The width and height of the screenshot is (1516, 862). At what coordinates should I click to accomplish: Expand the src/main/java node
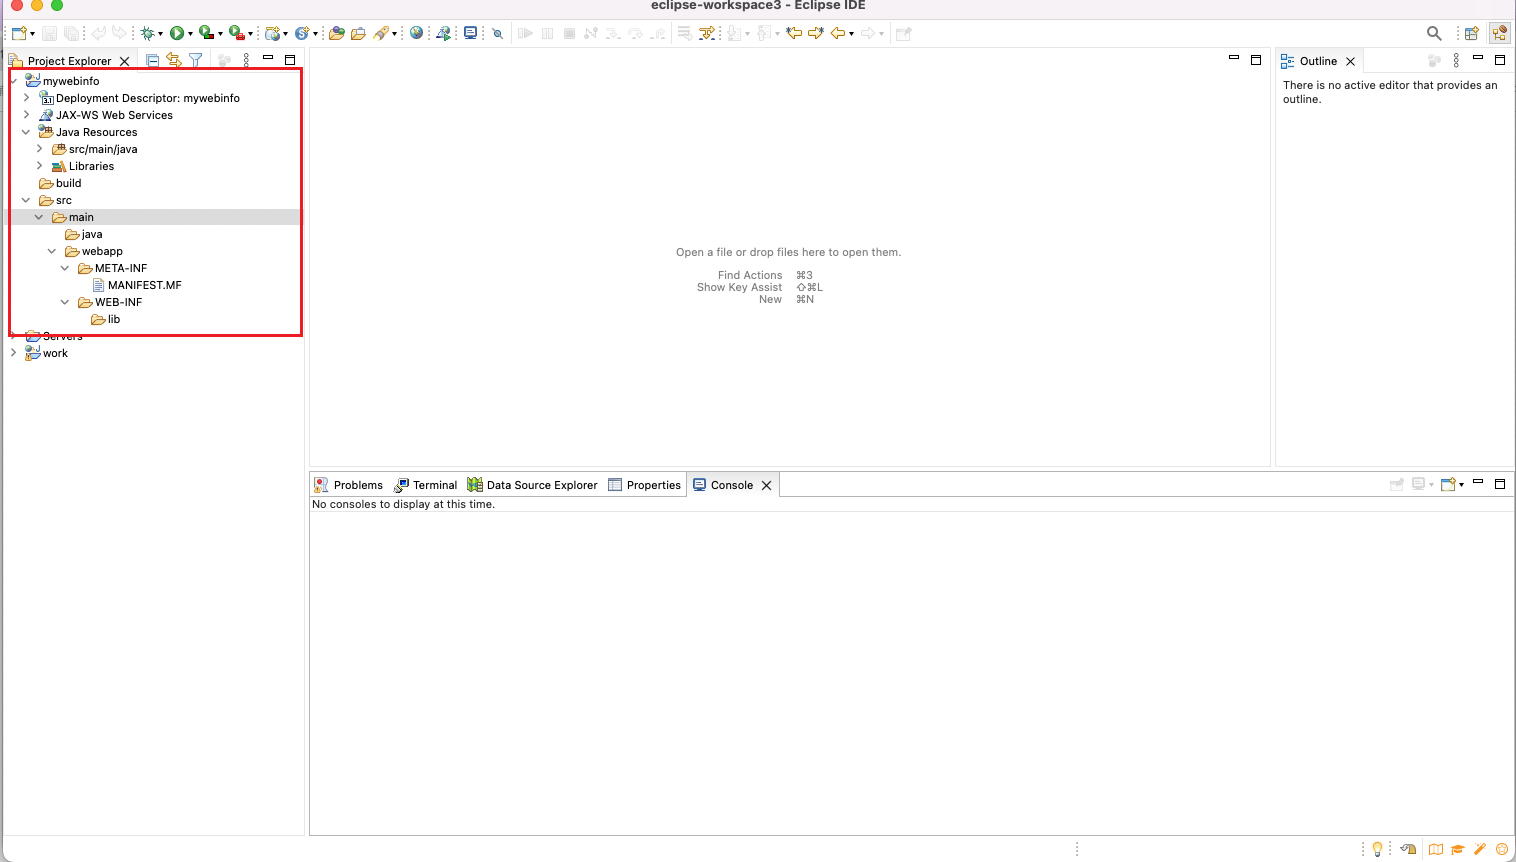click(x=39, y=149)
